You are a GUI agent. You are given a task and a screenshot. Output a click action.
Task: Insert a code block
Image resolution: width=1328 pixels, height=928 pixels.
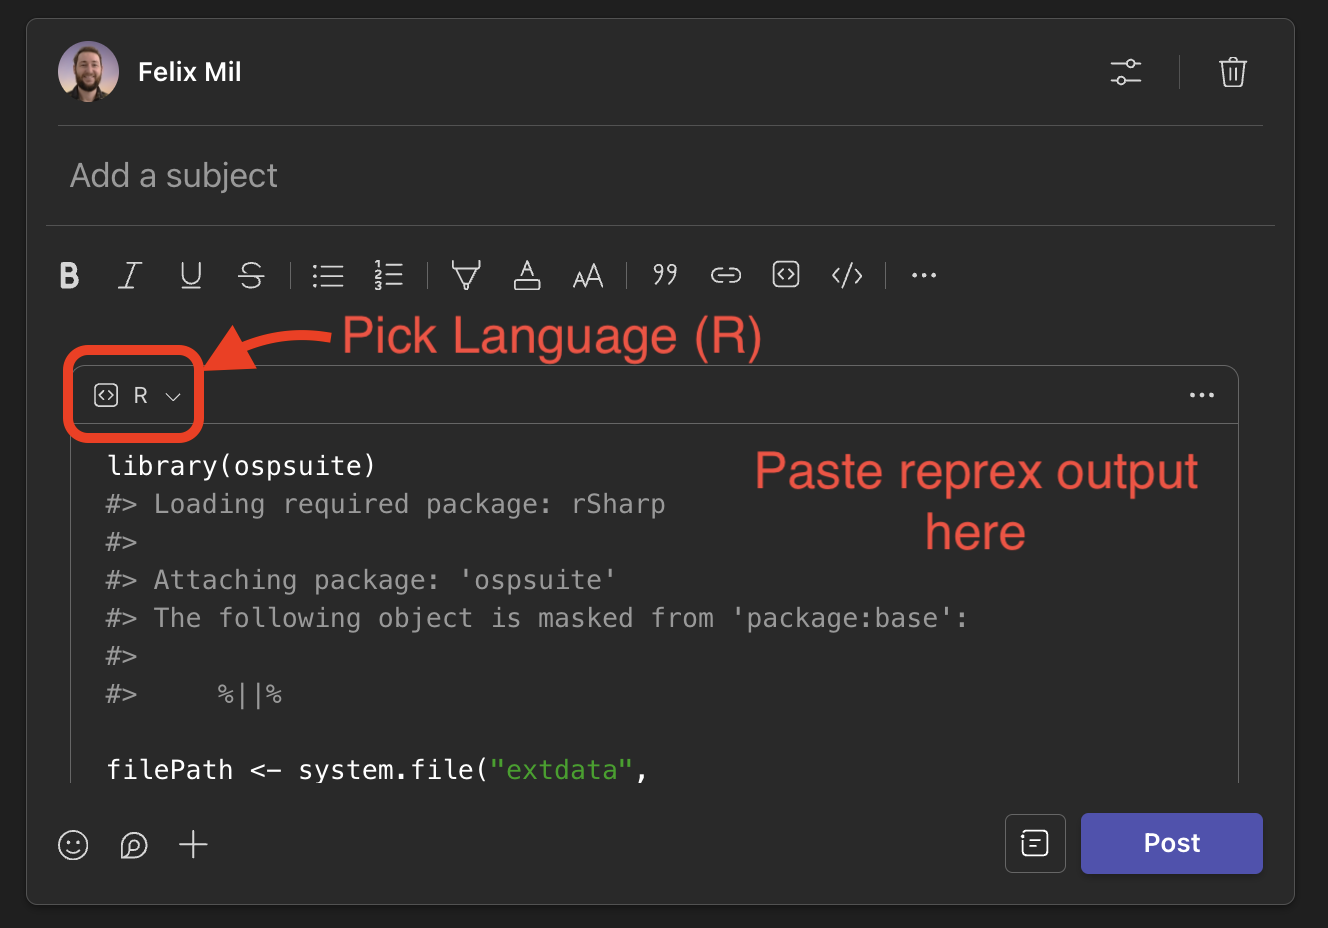pos(786,274)
